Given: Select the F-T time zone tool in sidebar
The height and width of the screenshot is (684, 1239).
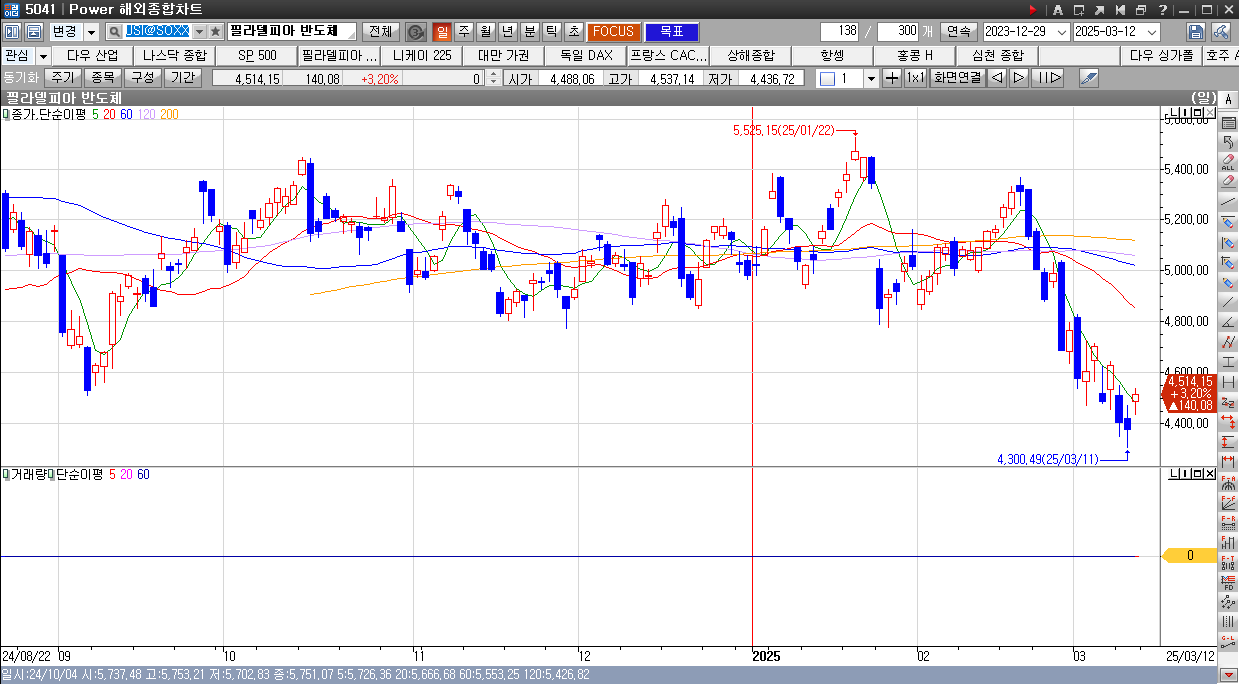Looking at the screenshot, I should pos(1228,562).
